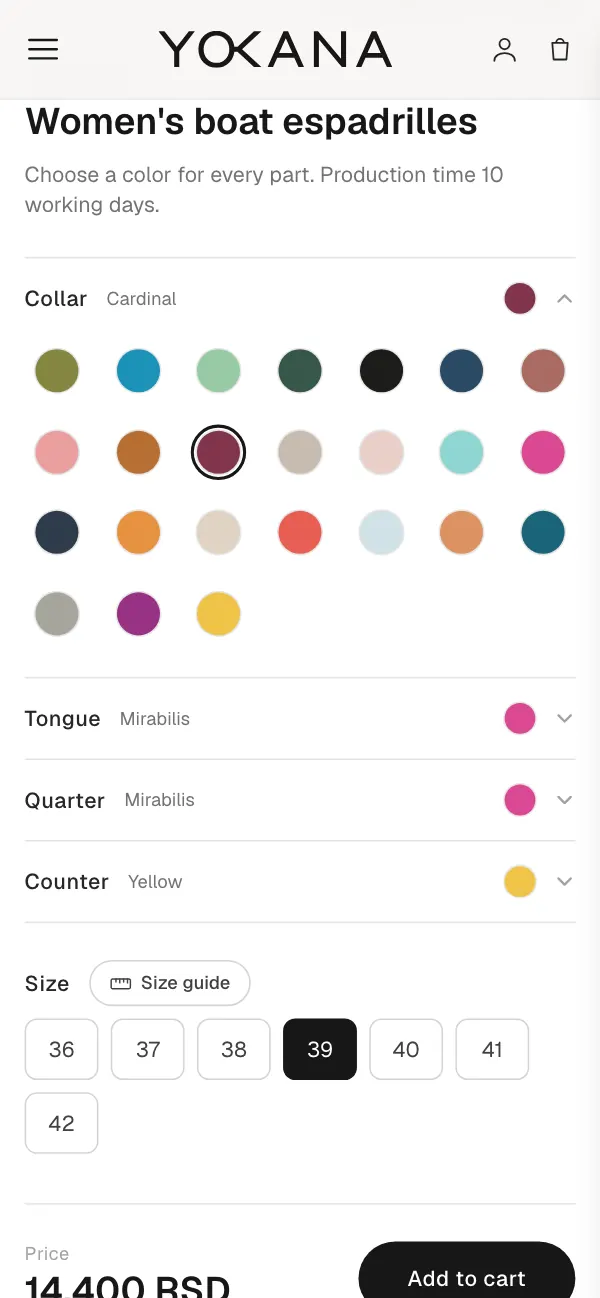Screen dimensions: 600x1298
Task: Expand the Counter color options
Action: (x=564, y=881)
